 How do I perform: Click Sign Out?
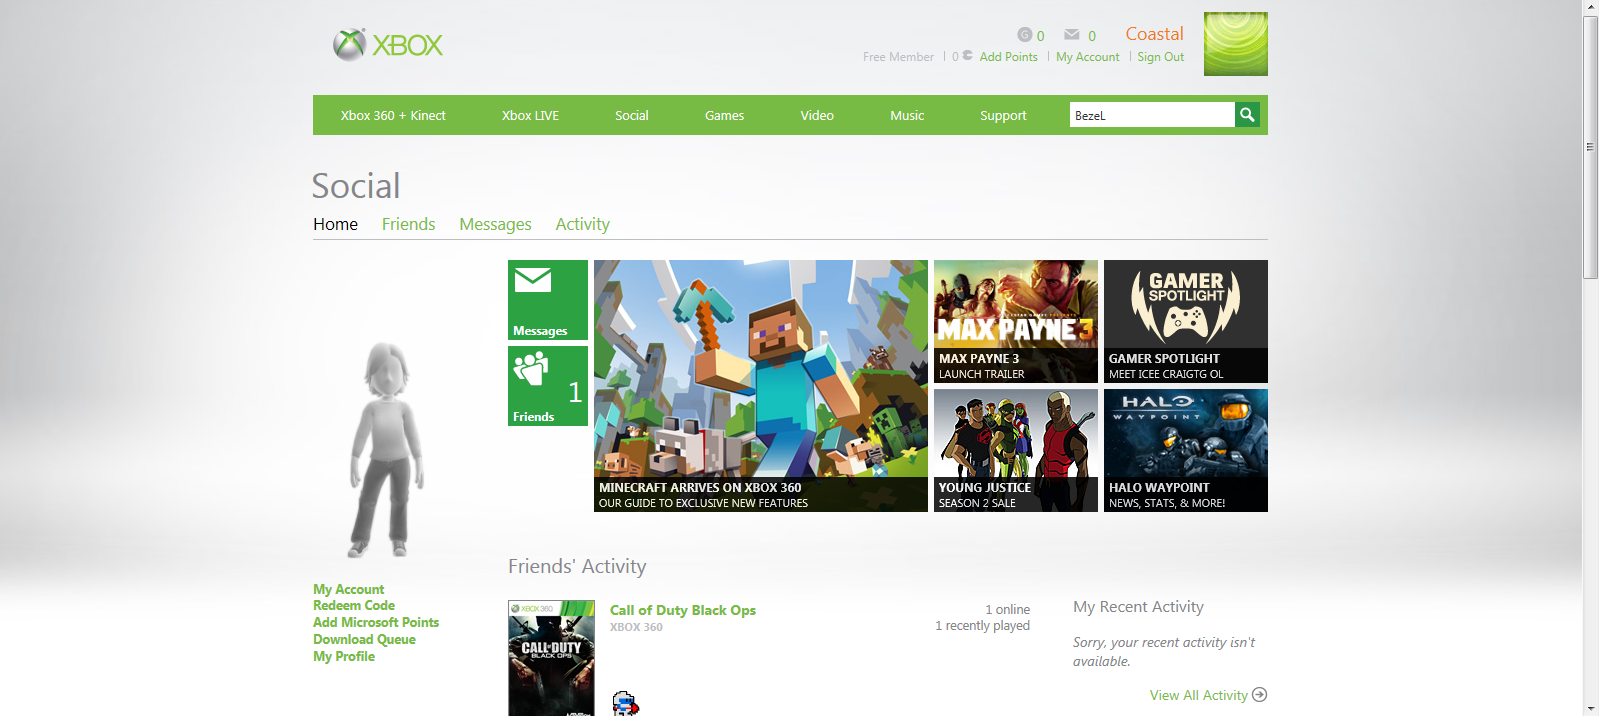tap(1160, 57)
